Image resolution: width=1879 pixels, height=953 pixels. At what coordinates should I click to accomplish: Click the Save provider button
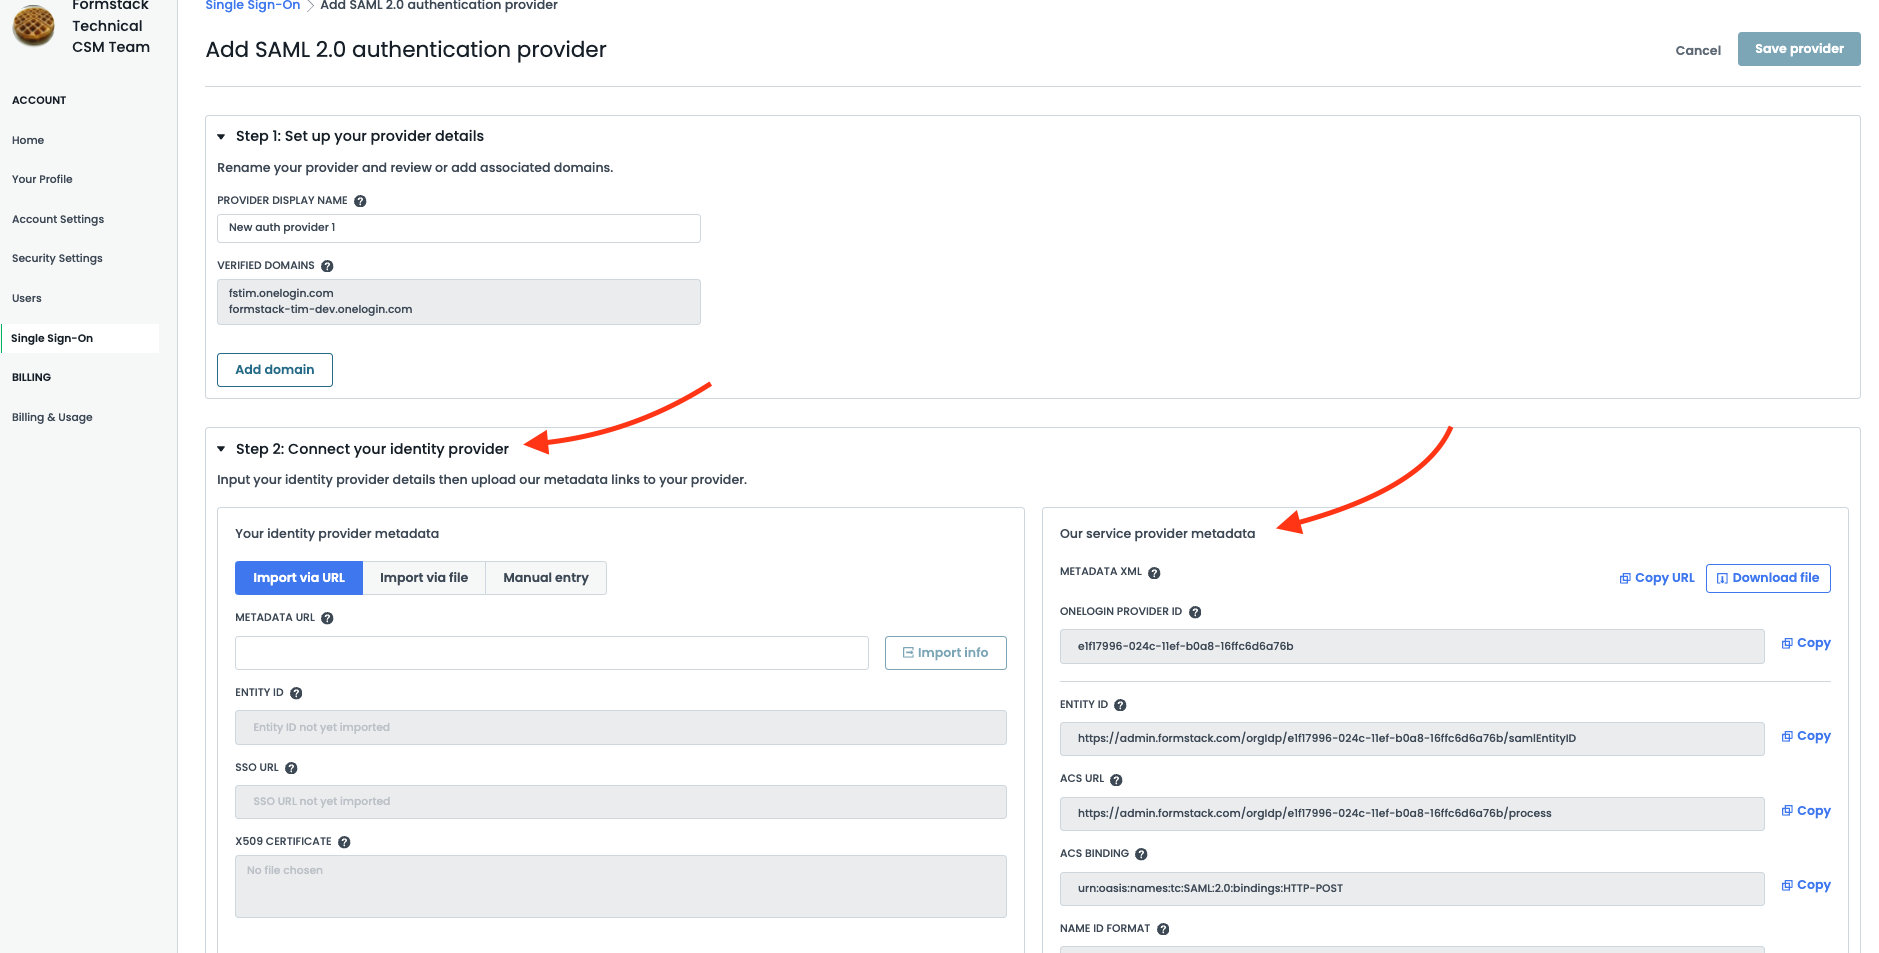(1798, 48)
